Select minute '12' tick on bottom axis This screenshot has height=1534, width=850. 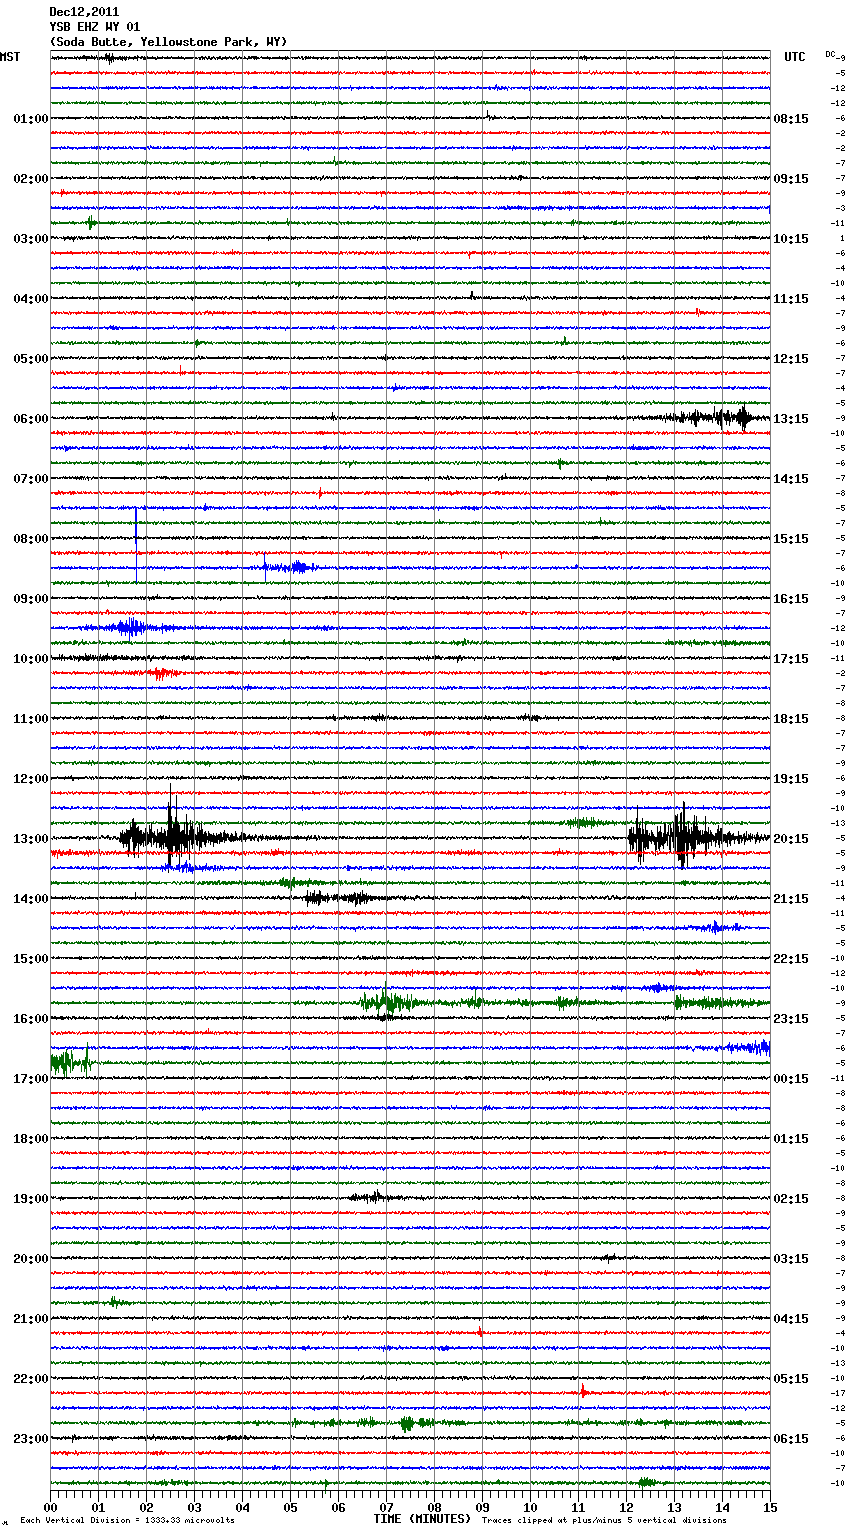tap(626, 1507)
